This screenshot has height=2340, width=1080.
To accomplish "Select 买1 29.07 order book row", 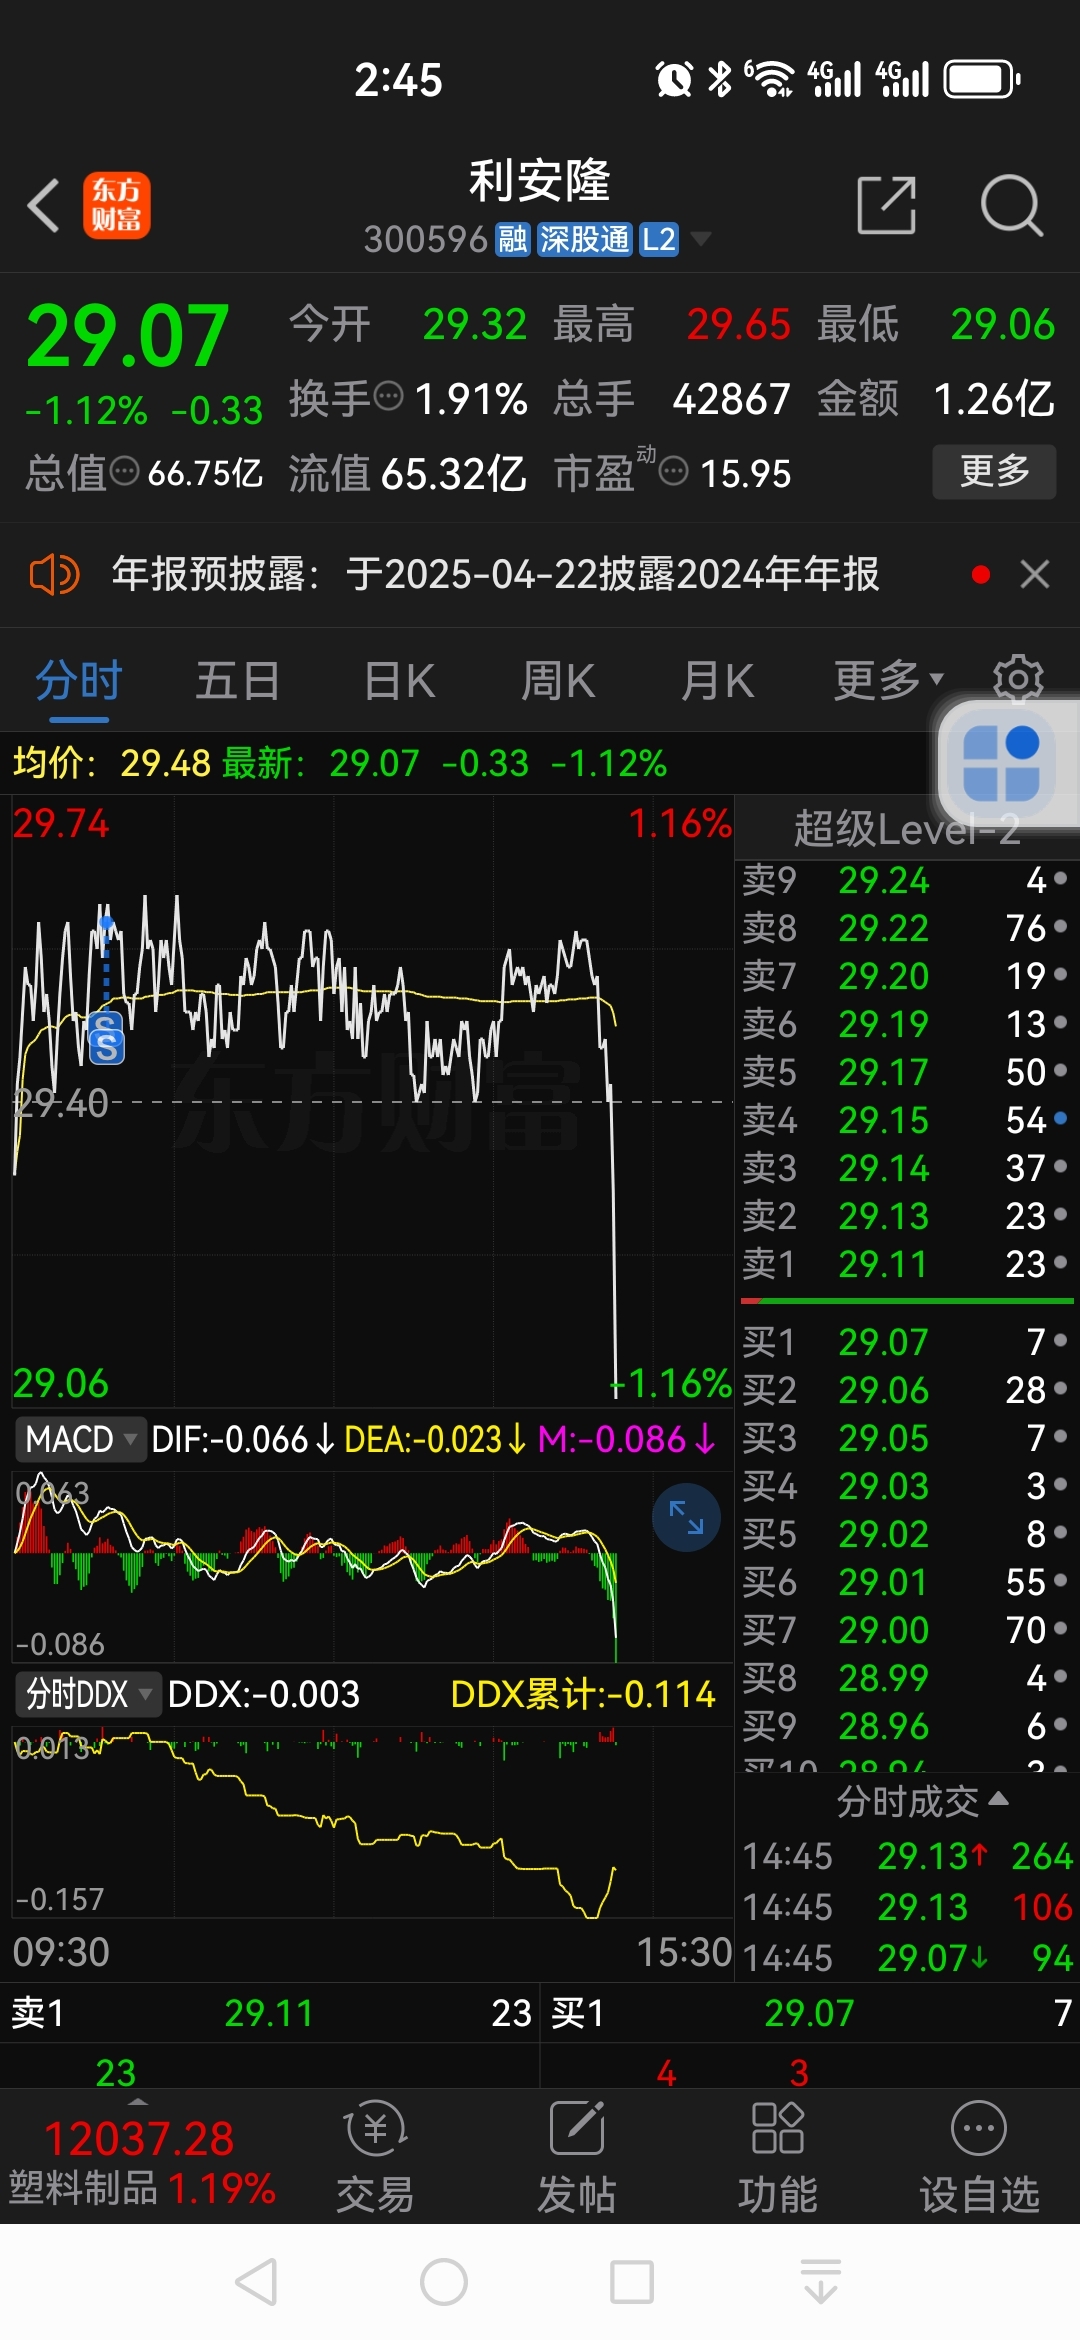I will point(905,1342).
